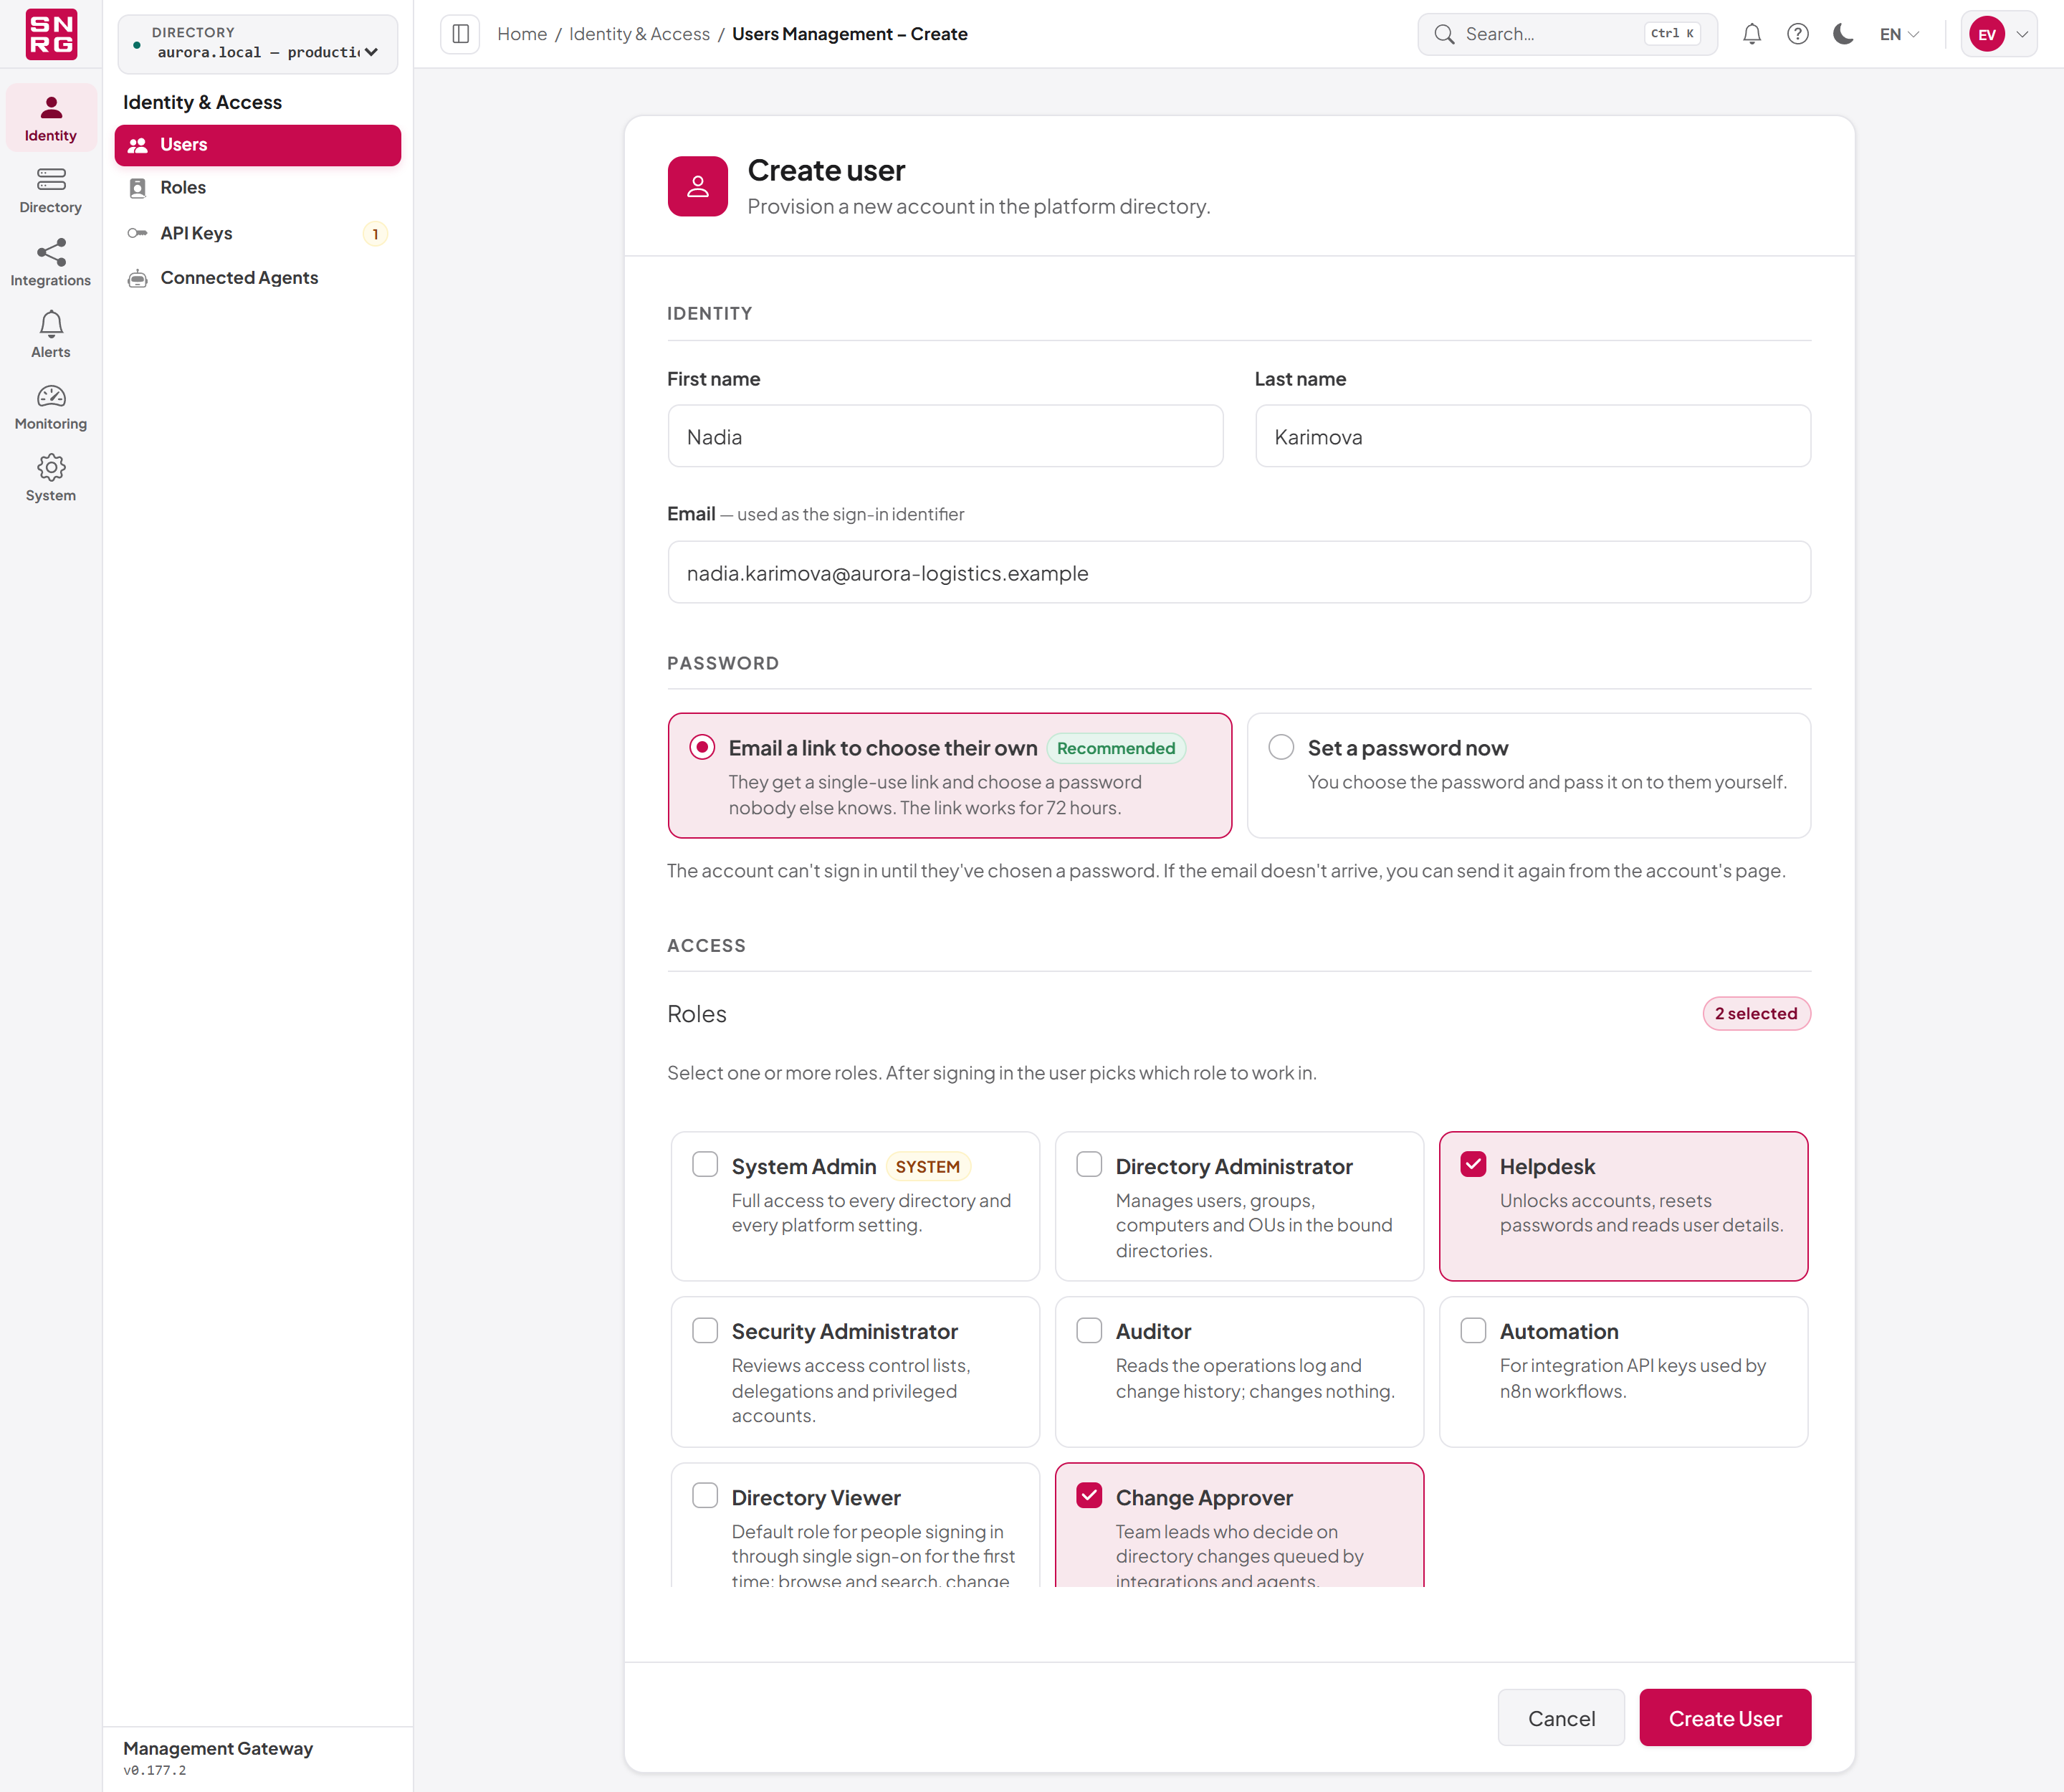Click the Last name field
The image size is (2064, 1792).
[1533, 436]
